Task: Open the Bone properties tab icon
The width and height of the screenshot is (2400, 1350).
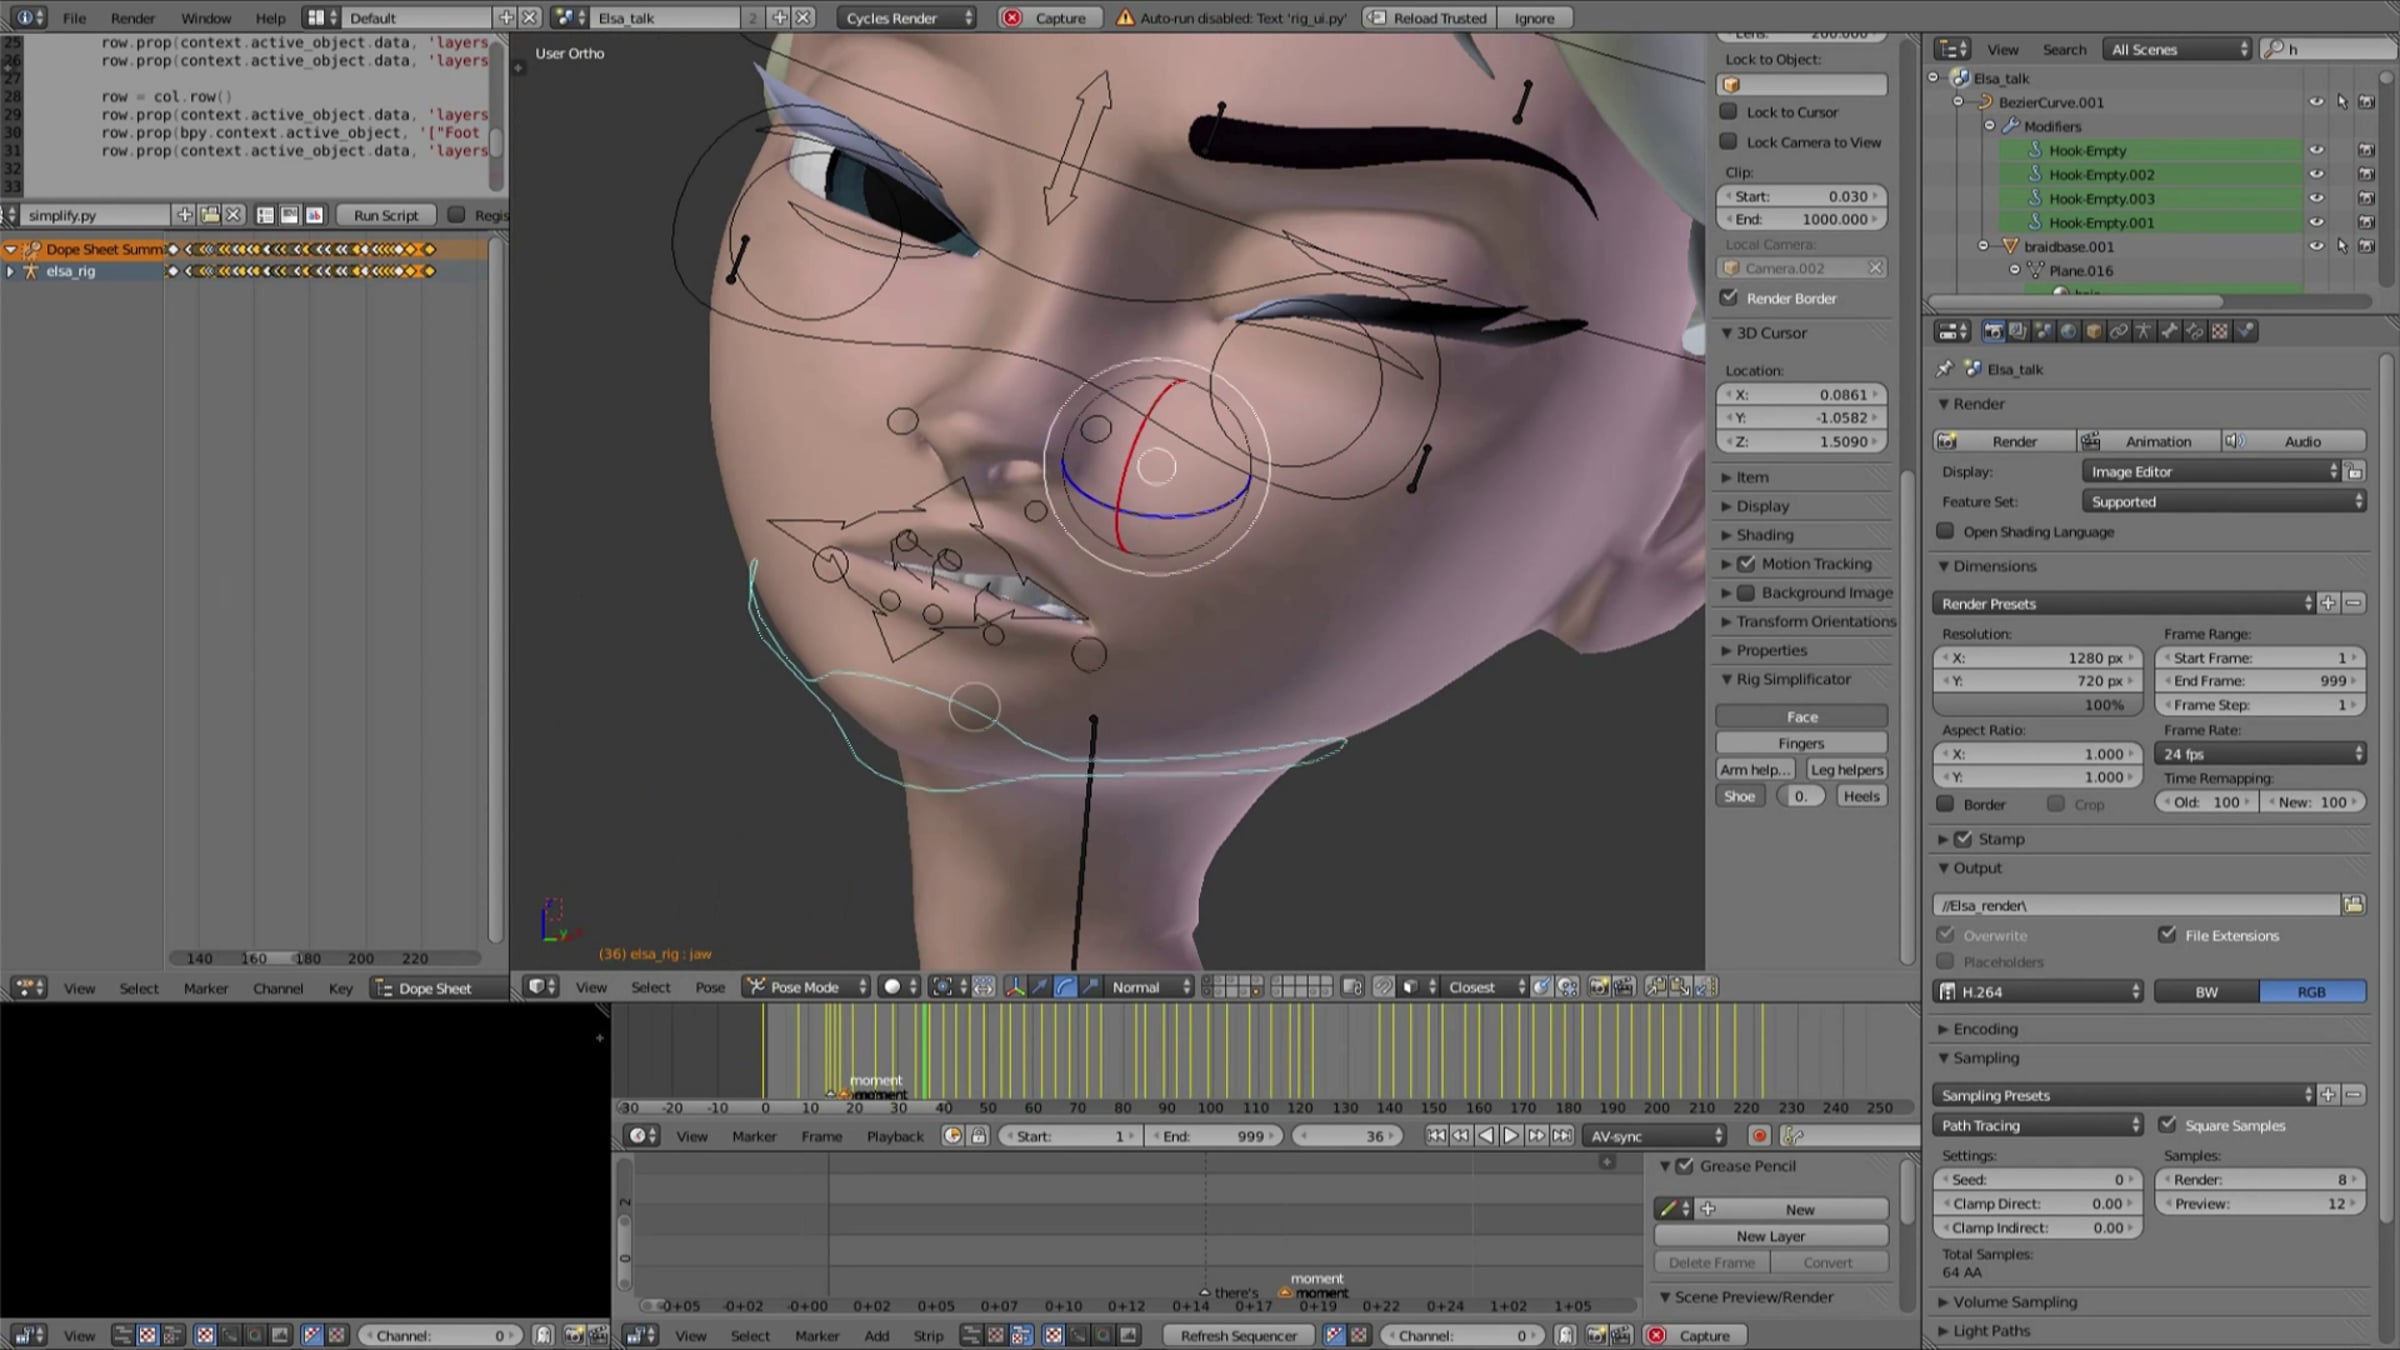Action: coord(2169,331)
